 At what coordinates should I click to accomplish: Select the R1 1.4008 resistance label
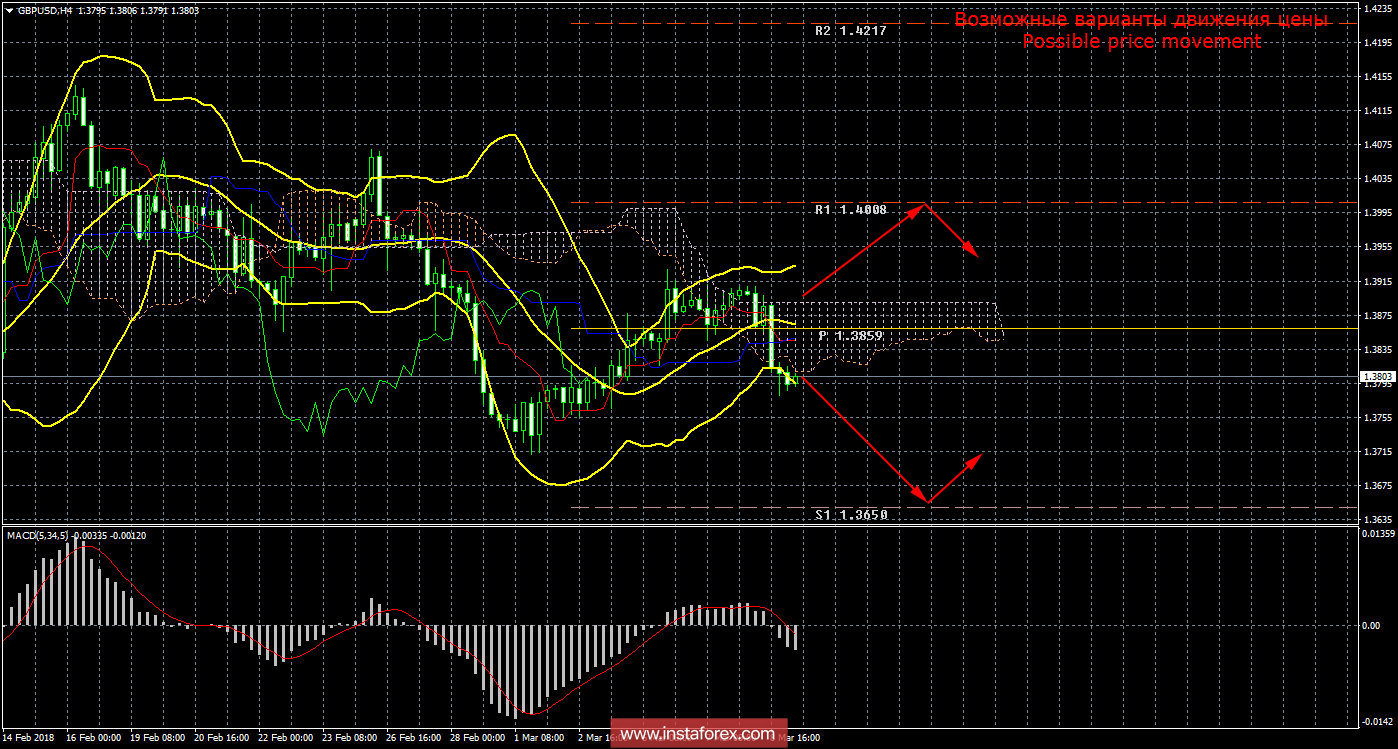(x=850, y=211)
